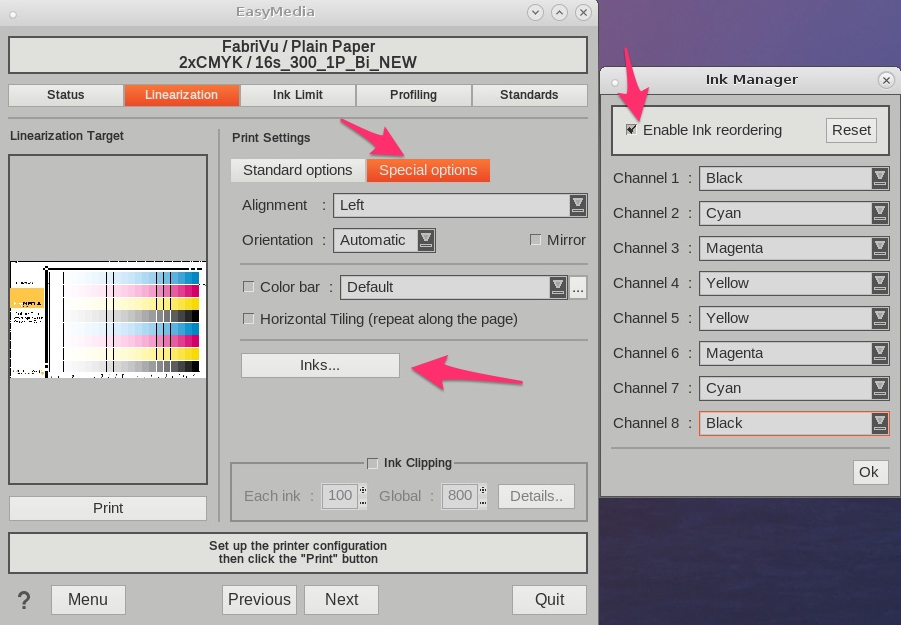Viewport: 901px width, 625px height.
Task: Click the Alignment dropdown arrow icon
Action: click(x=578, y=205)
